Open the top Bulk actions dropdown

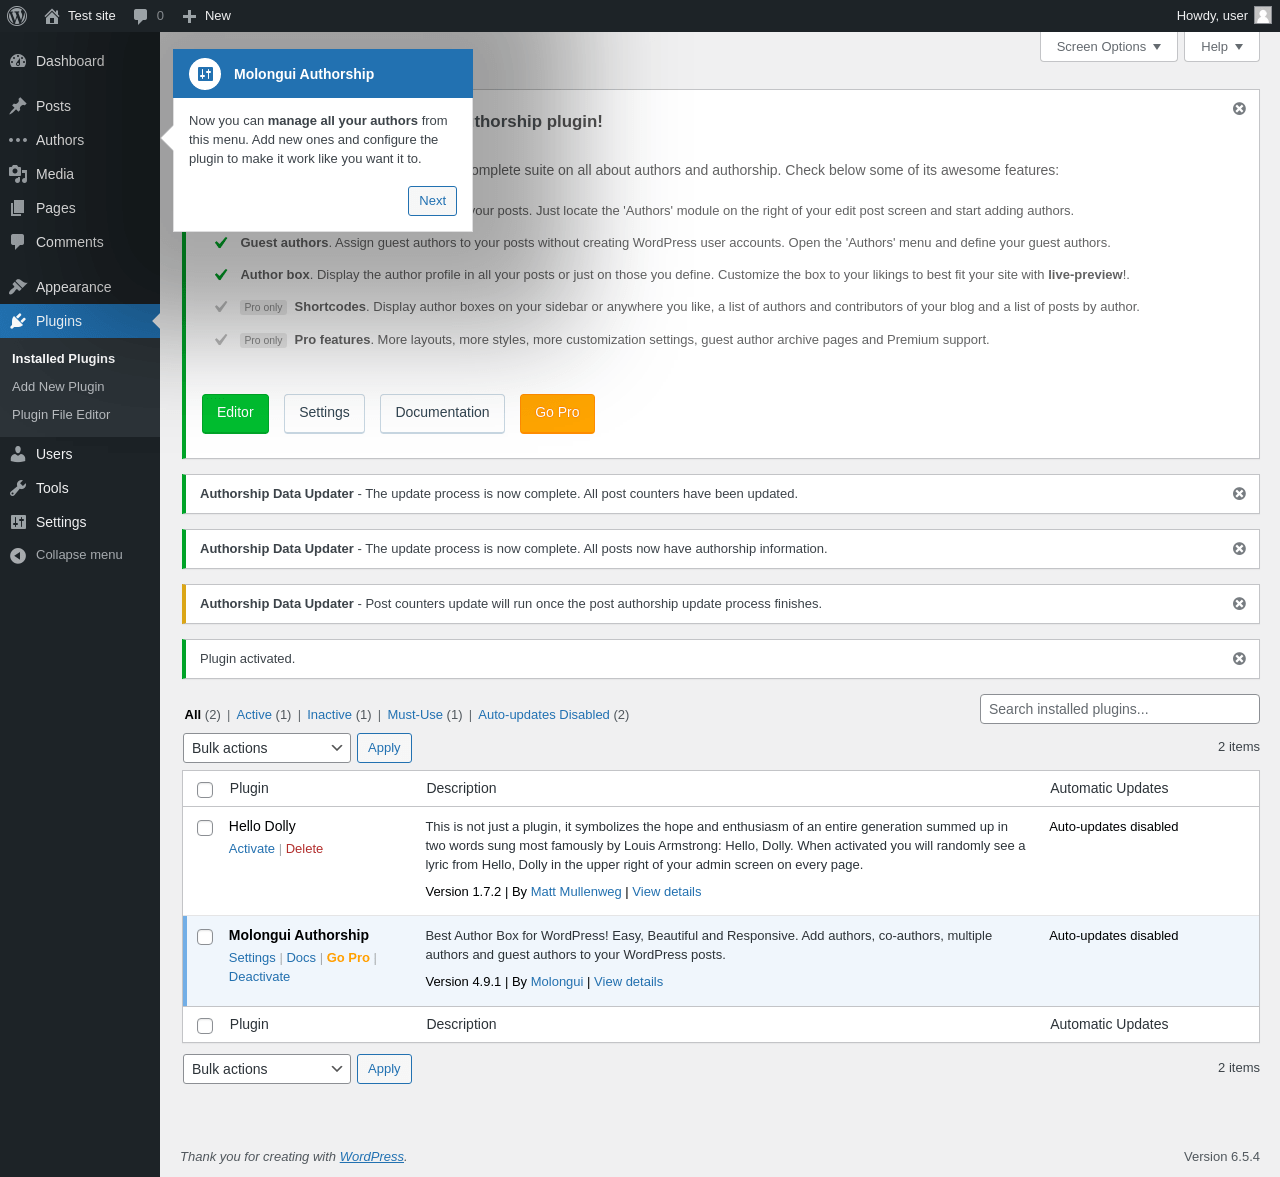[x=267, y=748]
